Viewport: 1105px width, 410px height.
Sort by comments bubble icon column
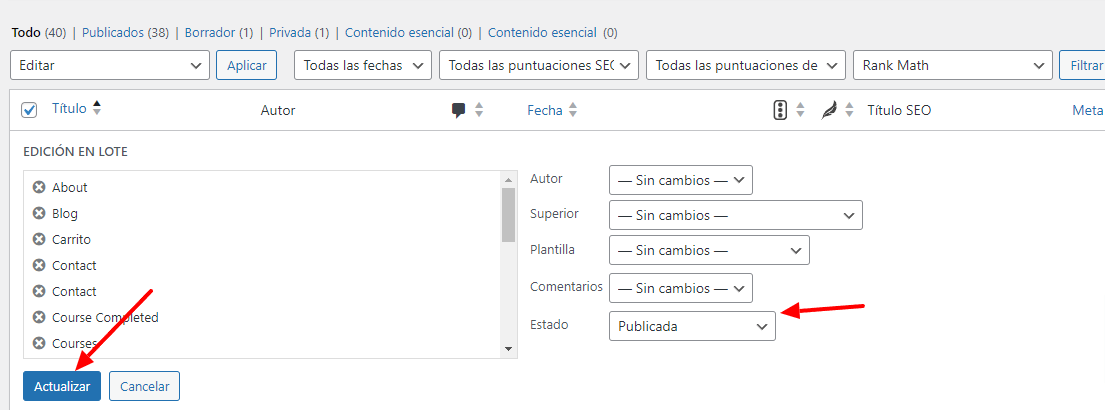pyautogui.click(x=467, y=110)
